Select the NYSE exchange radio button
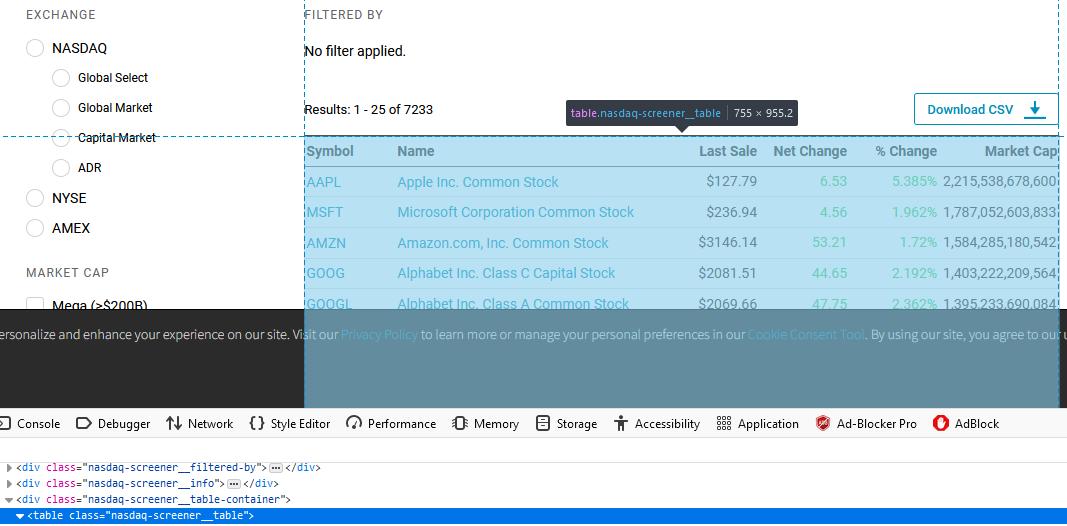The height and width of the screenshot is (526, 1067). pyautogui.click(x=35, y=198)
